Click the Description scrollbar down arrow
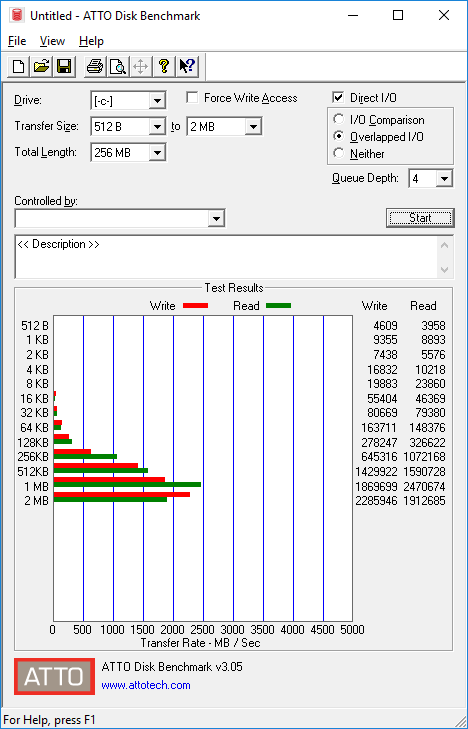Viewport: 468px width, 729px height. pos(444,270)
